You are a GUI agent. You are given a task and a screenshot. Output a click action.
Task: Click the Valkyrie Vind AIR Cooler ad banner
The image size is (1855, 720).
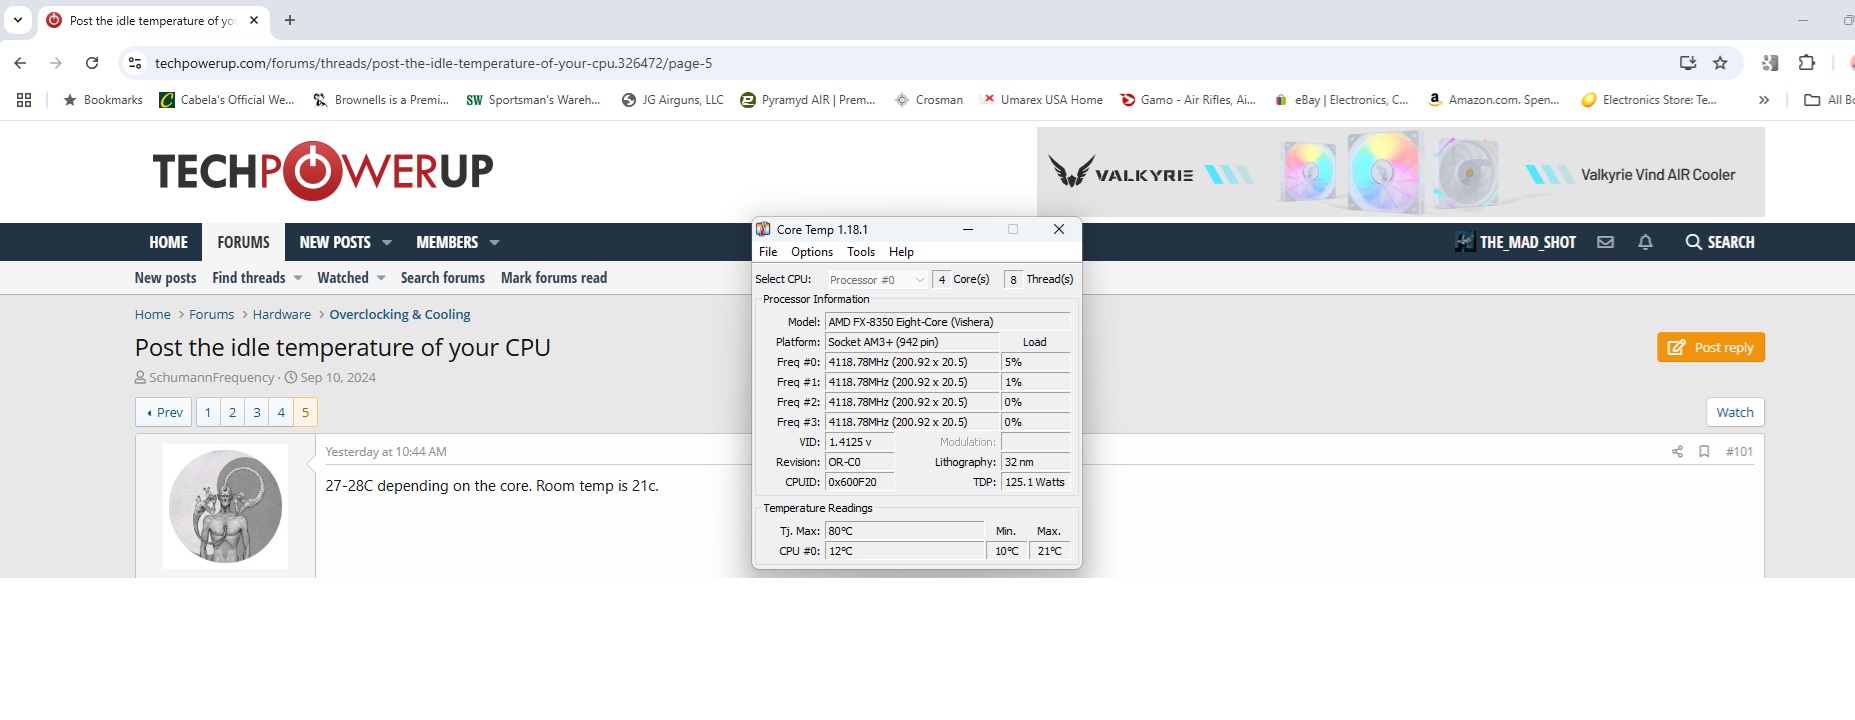[x=1401, y=172]
